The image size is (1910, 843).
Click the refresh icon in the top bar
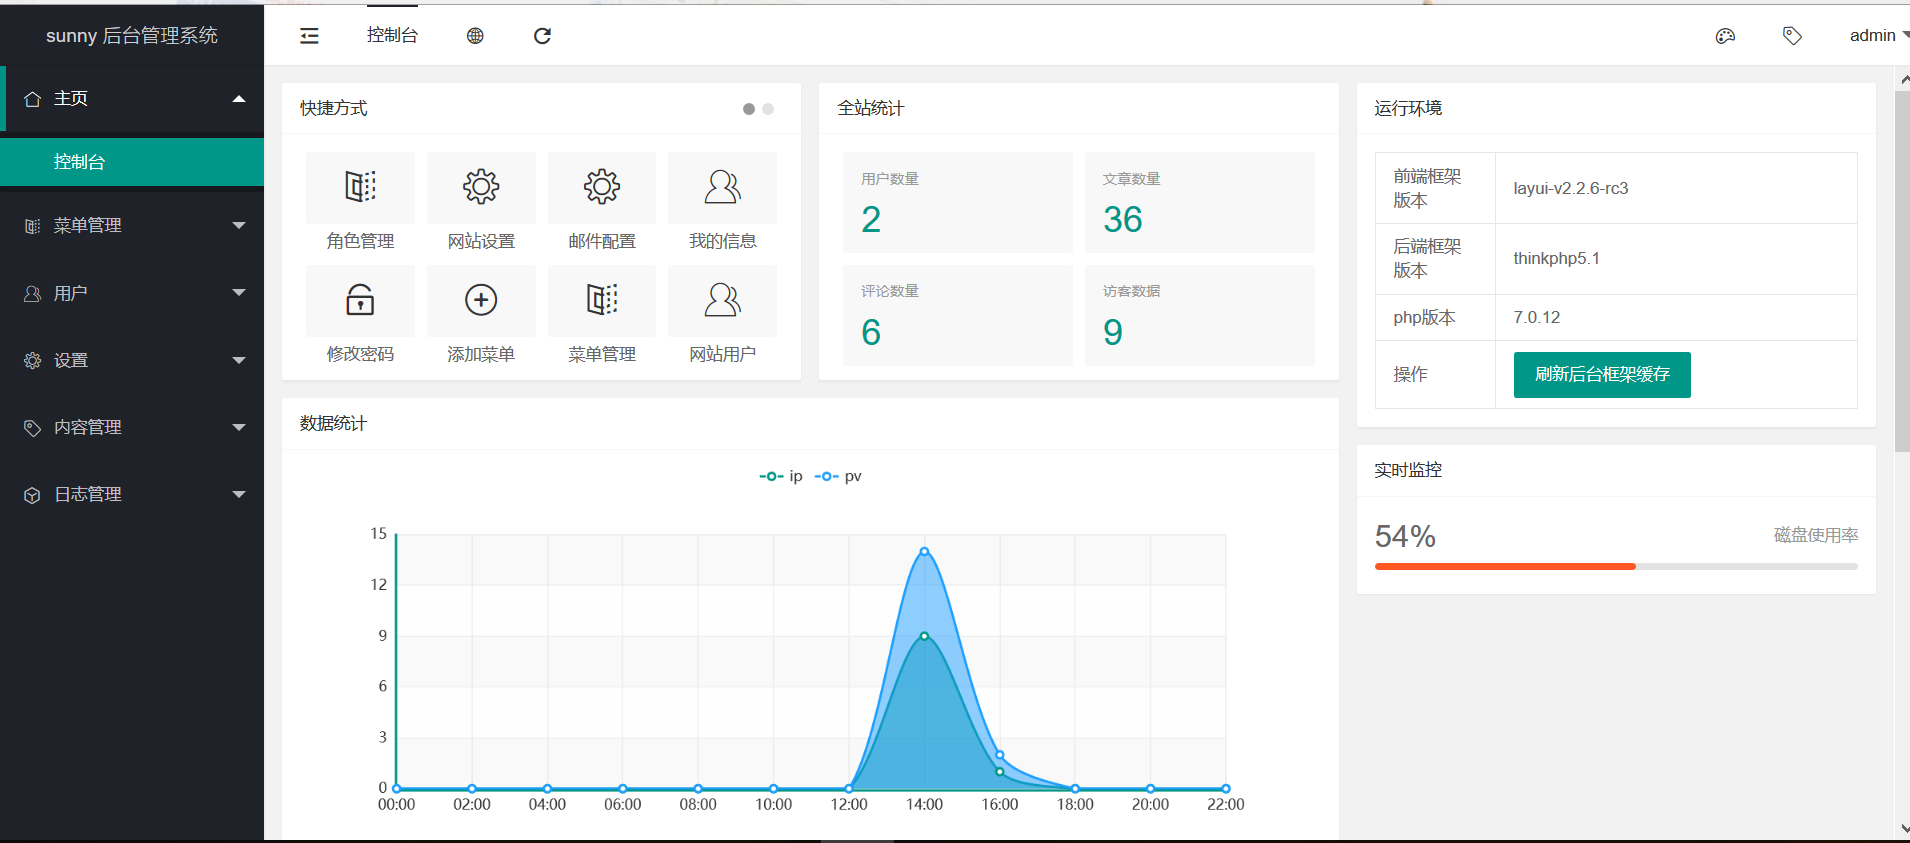pos(542,36)
